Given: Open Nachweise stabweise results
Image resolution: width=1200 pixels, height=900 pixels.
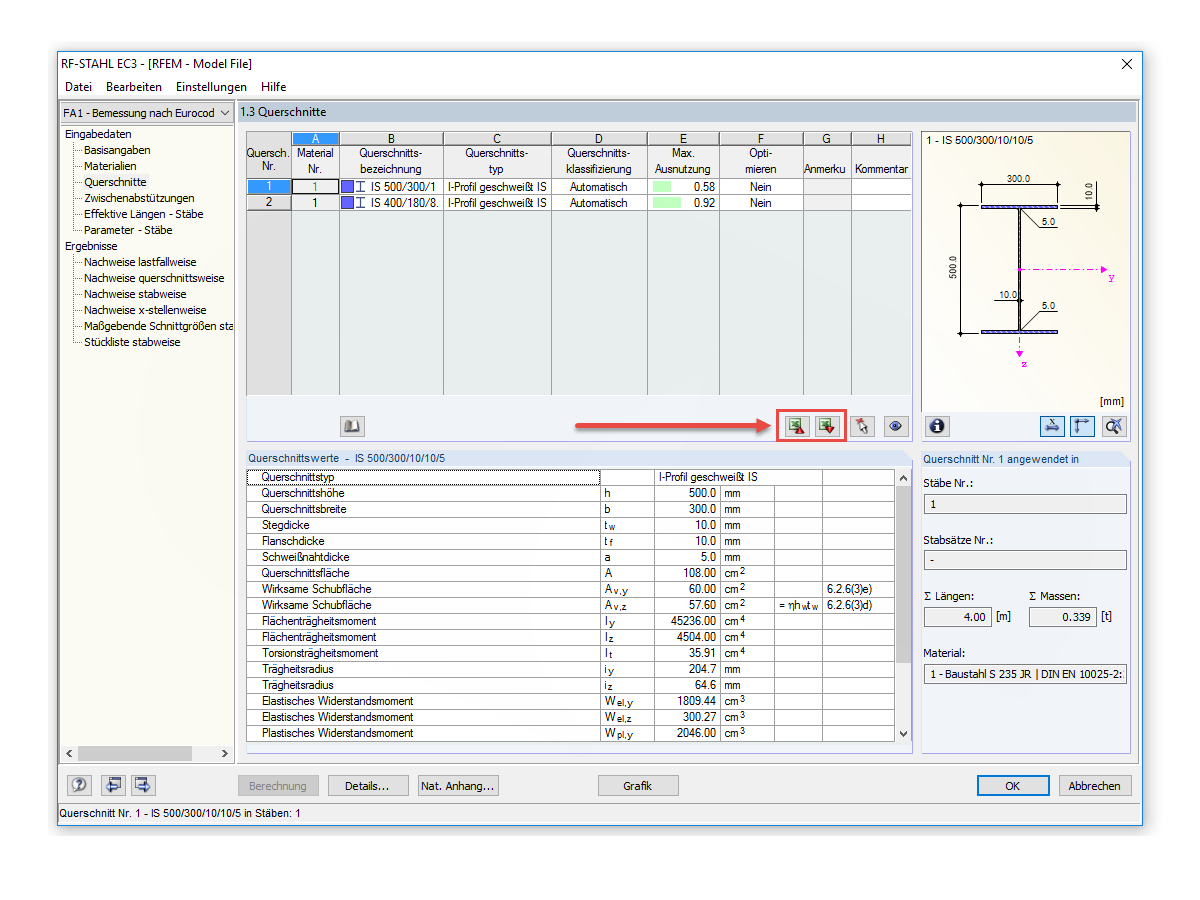Looking at the screenshot, I should pos(135,294).
